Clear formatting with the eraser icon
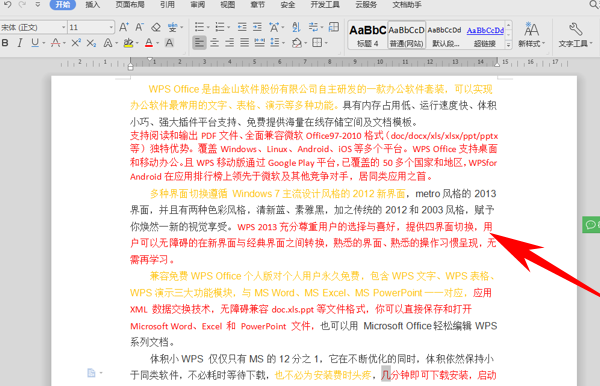 coord(156,27)
